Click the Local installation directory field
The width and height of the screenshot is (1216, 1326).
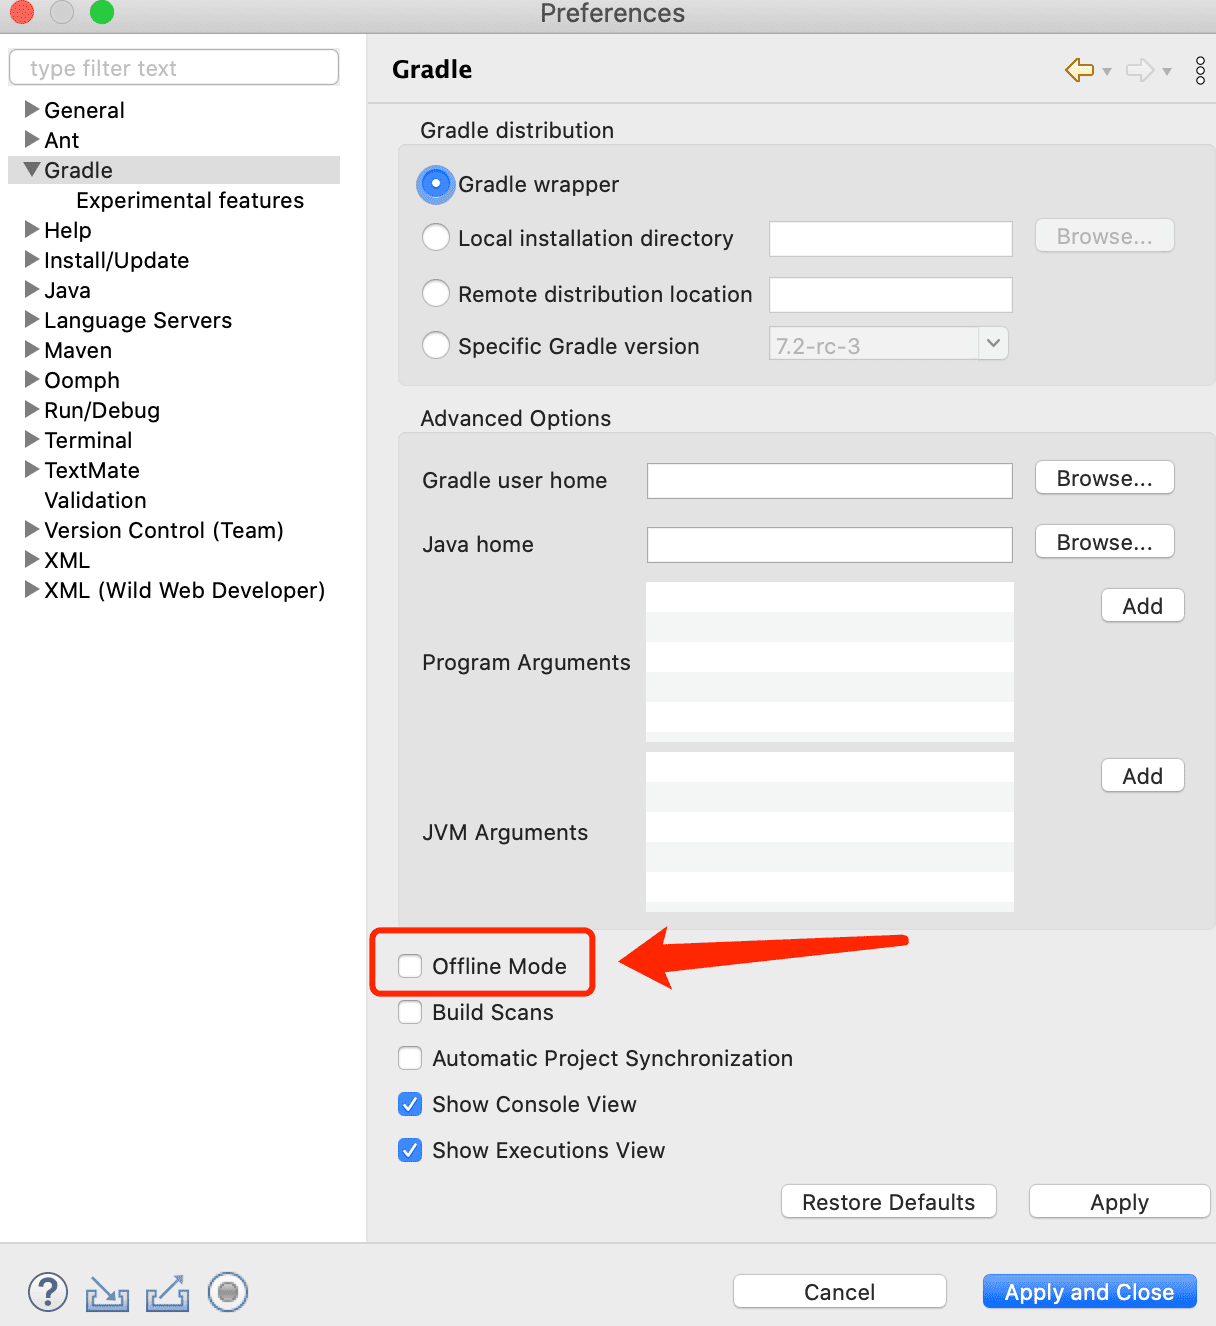coord(891,238)
